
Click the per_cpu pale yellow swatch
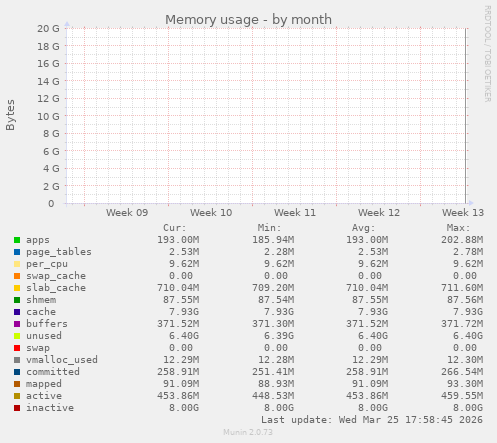tap(17, 264)
